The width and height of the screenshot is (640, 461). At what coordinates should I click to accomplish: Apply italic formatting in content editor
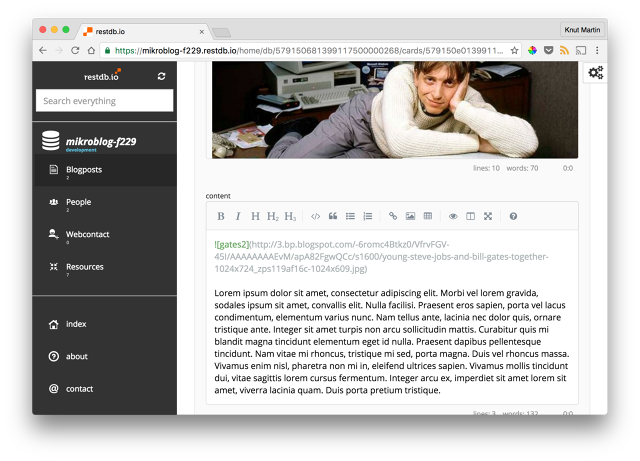(x=238, y=216)
